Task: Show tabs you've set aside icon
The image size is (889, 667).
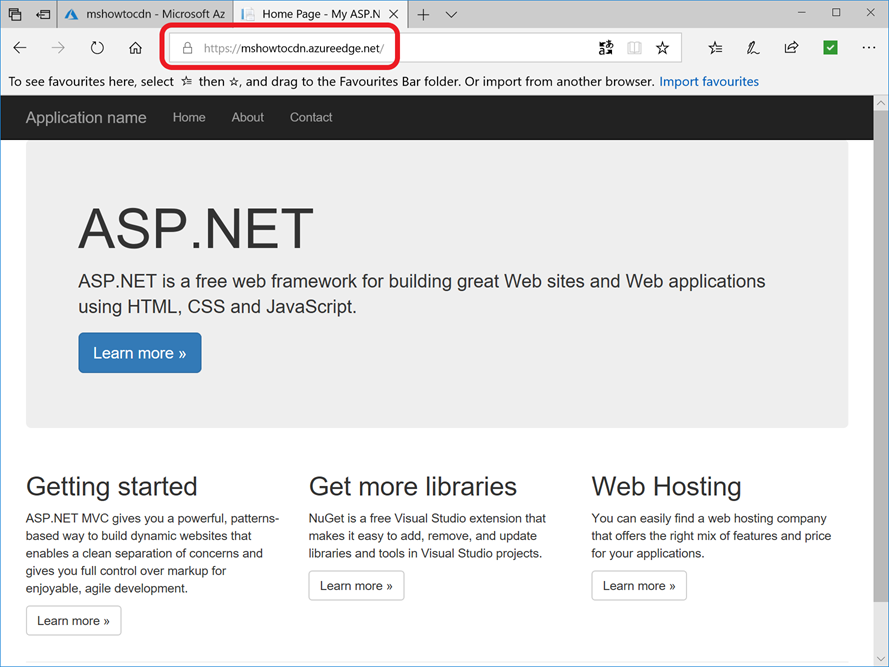Action: point(15,14)
